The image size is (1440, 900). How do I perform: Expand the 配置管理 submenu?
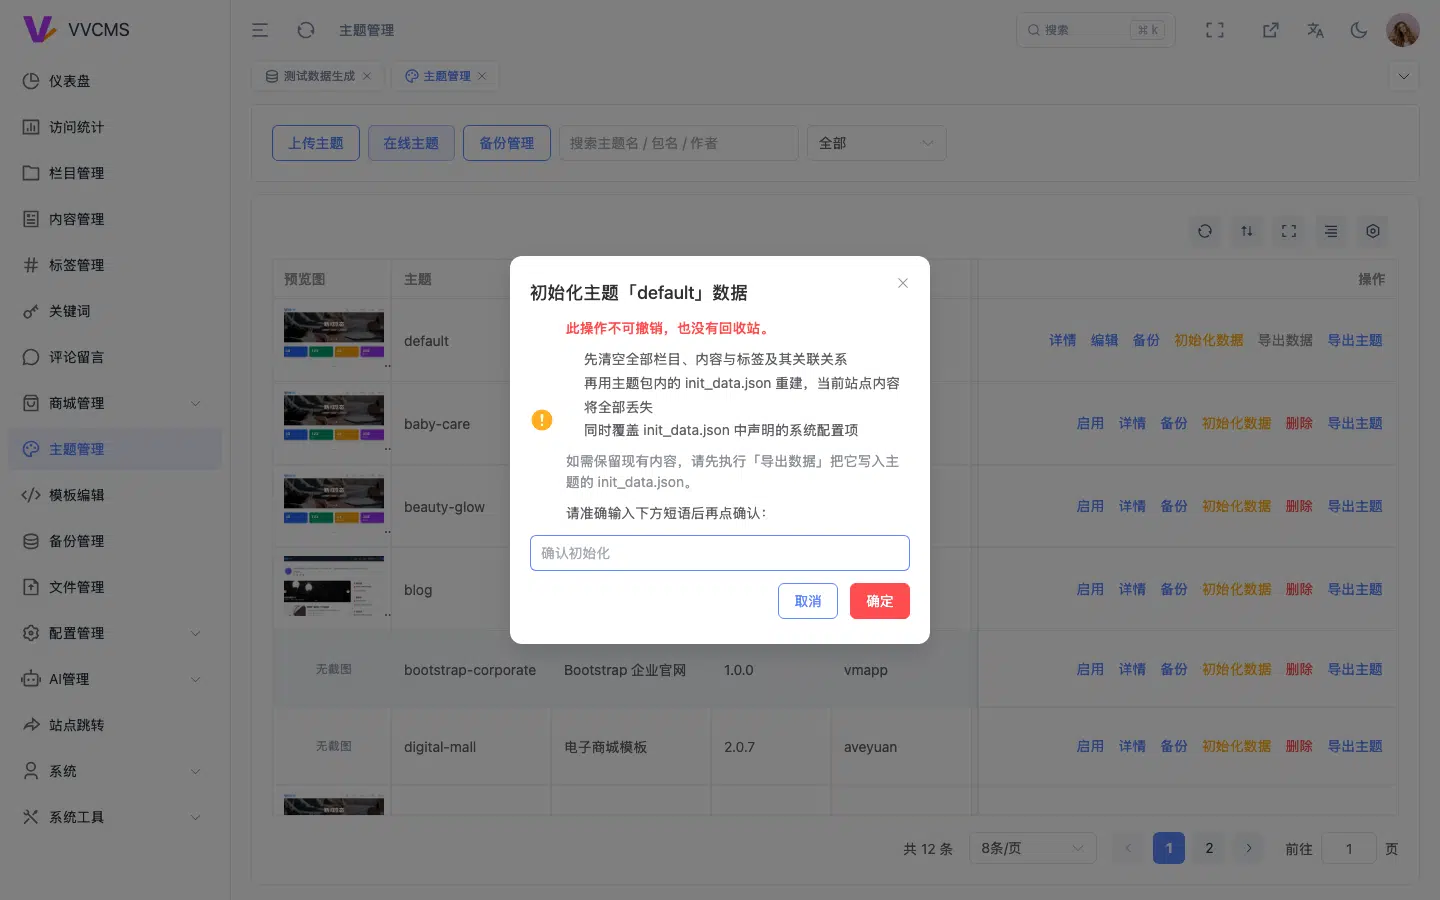(x=115, y=633)
